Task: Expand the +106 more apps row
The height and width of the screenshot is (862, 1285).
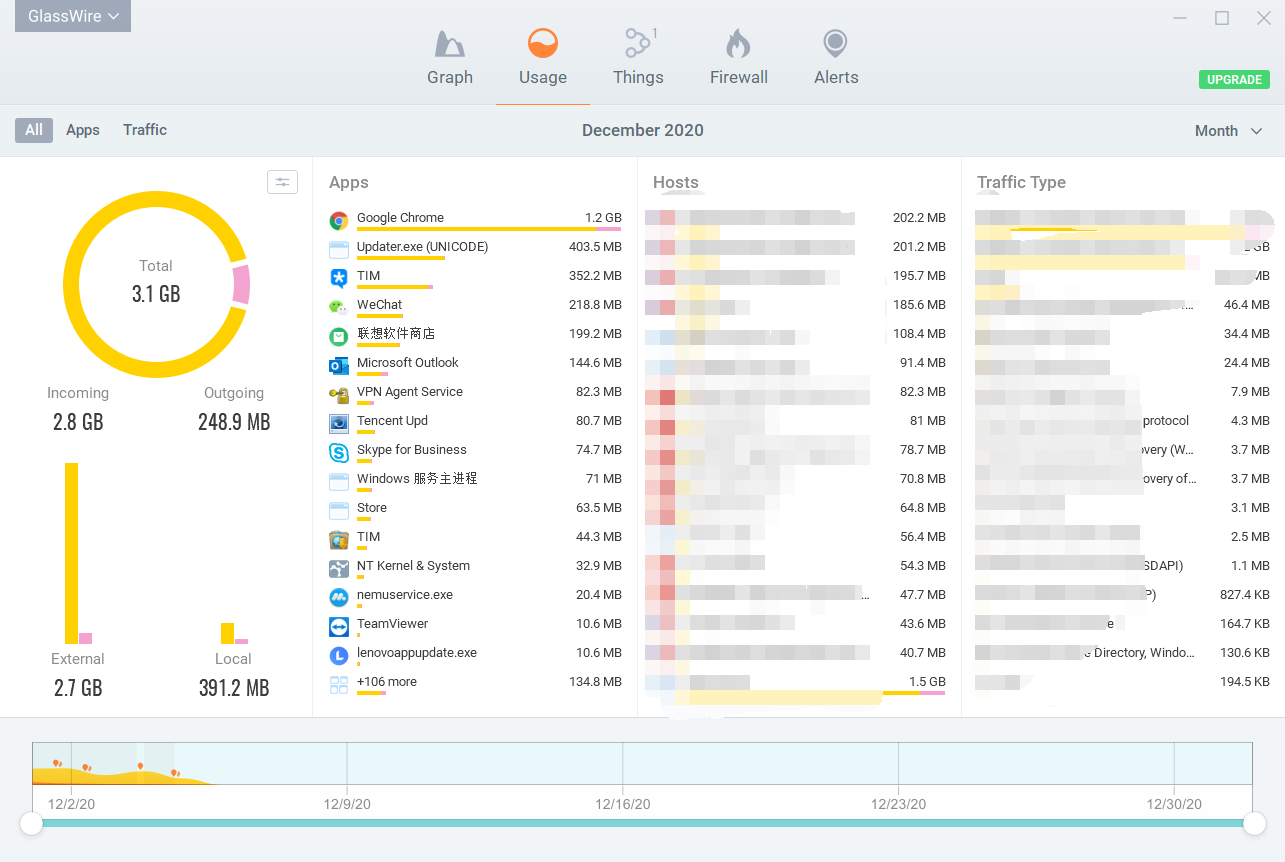Action: pos(387,682)
